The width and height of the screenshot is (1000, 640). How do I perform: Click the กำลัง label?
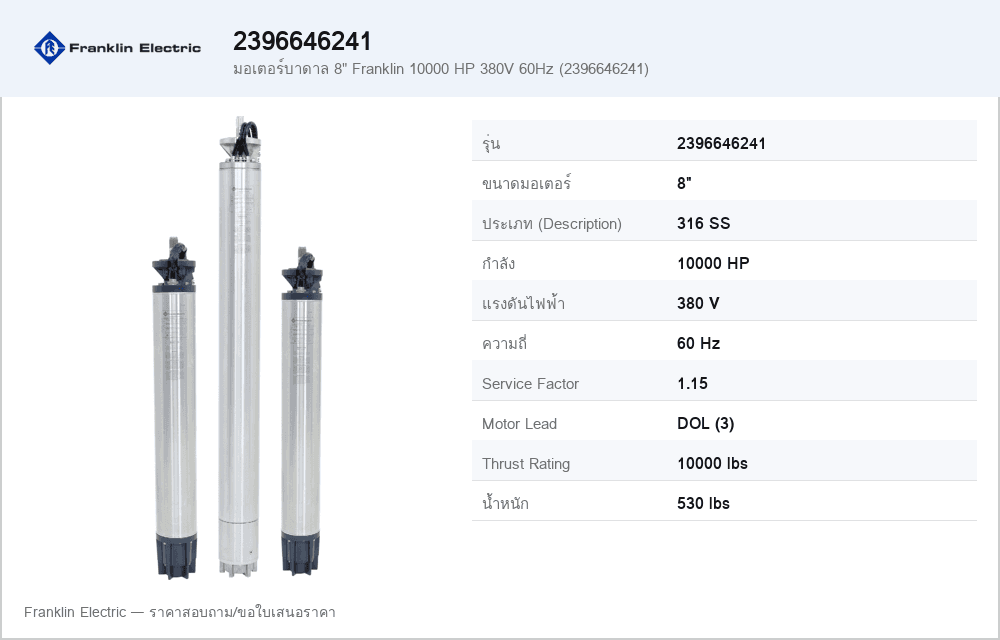point(498,264)
